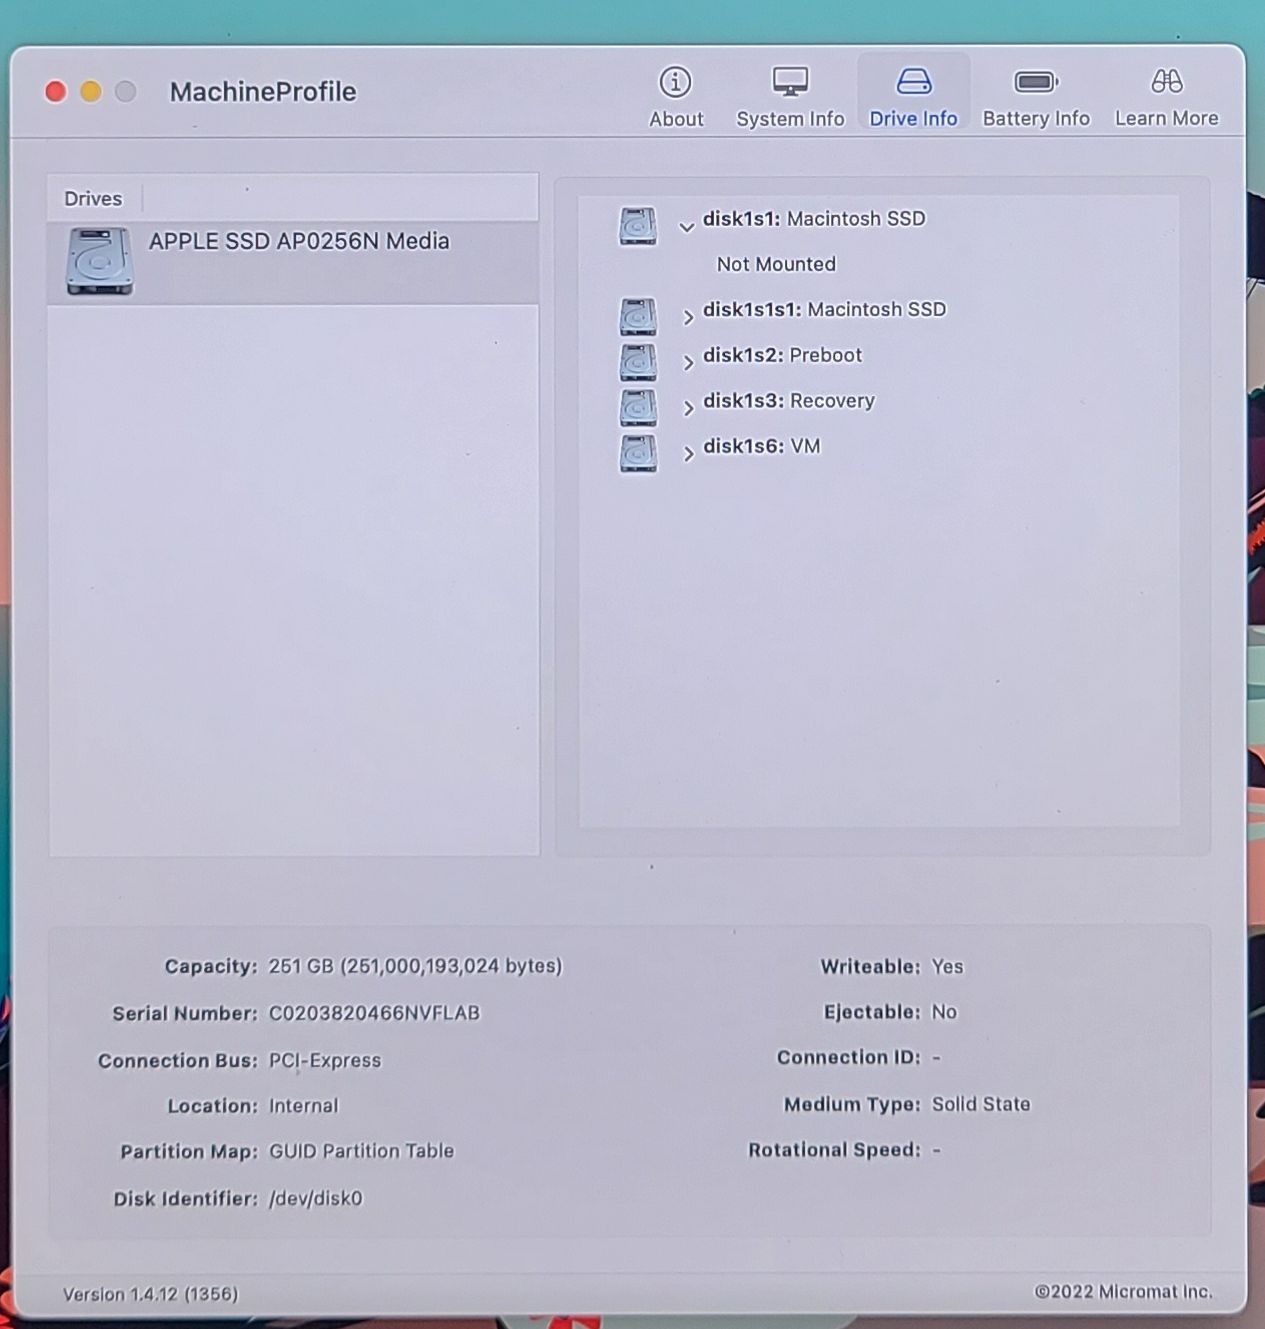Click the disk1s2 Preboot disk icon
This screenshot has height=1329, width=1265.
[x=638, y=362]
